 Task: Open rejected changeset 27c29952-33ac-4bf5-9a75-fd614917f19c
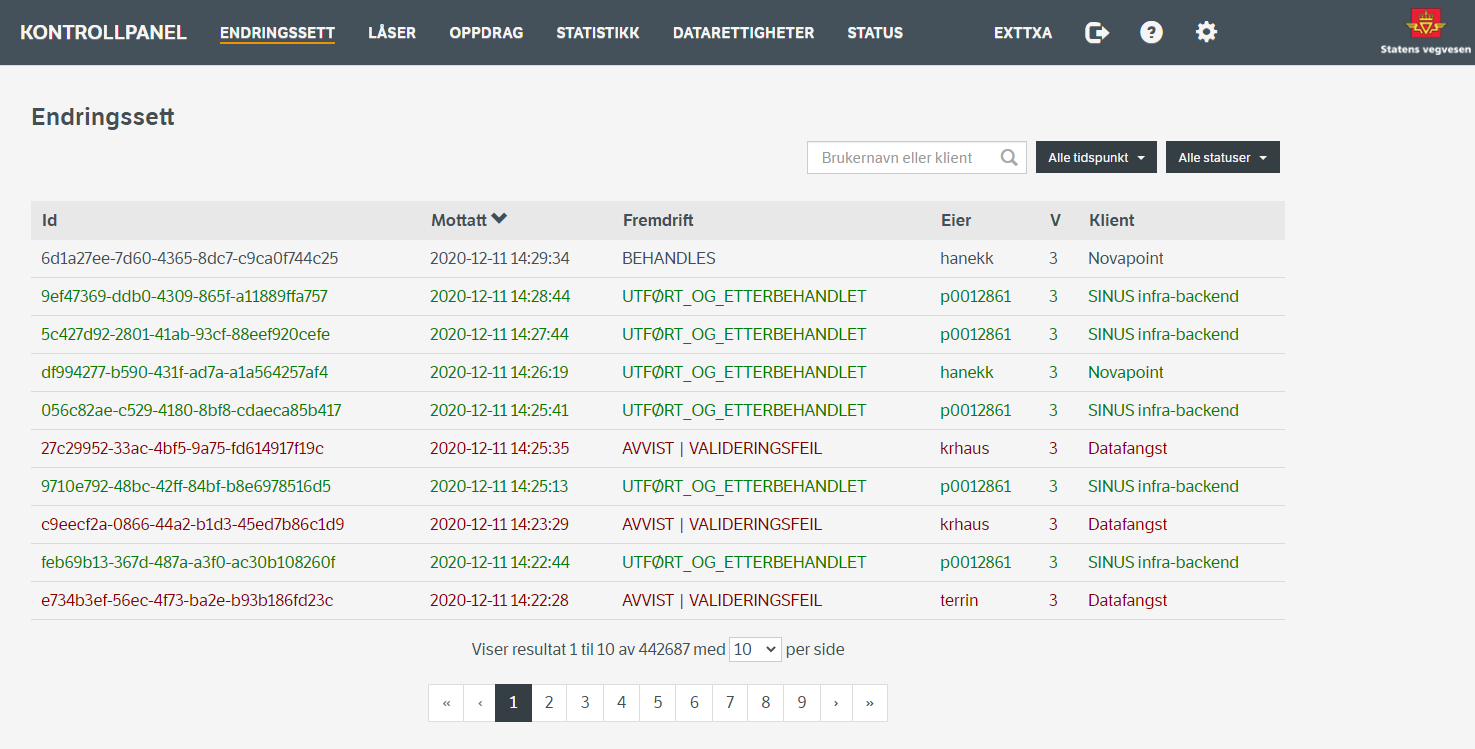(x=182, y=448)
